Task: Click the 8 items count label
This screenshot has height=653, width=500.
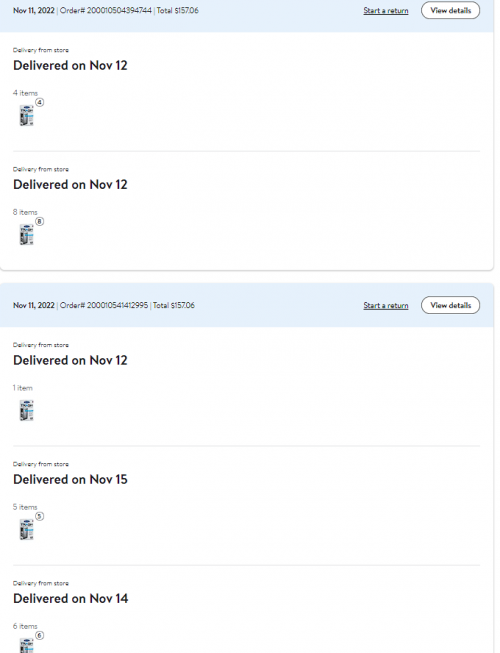Action: (x=25, y=212)
